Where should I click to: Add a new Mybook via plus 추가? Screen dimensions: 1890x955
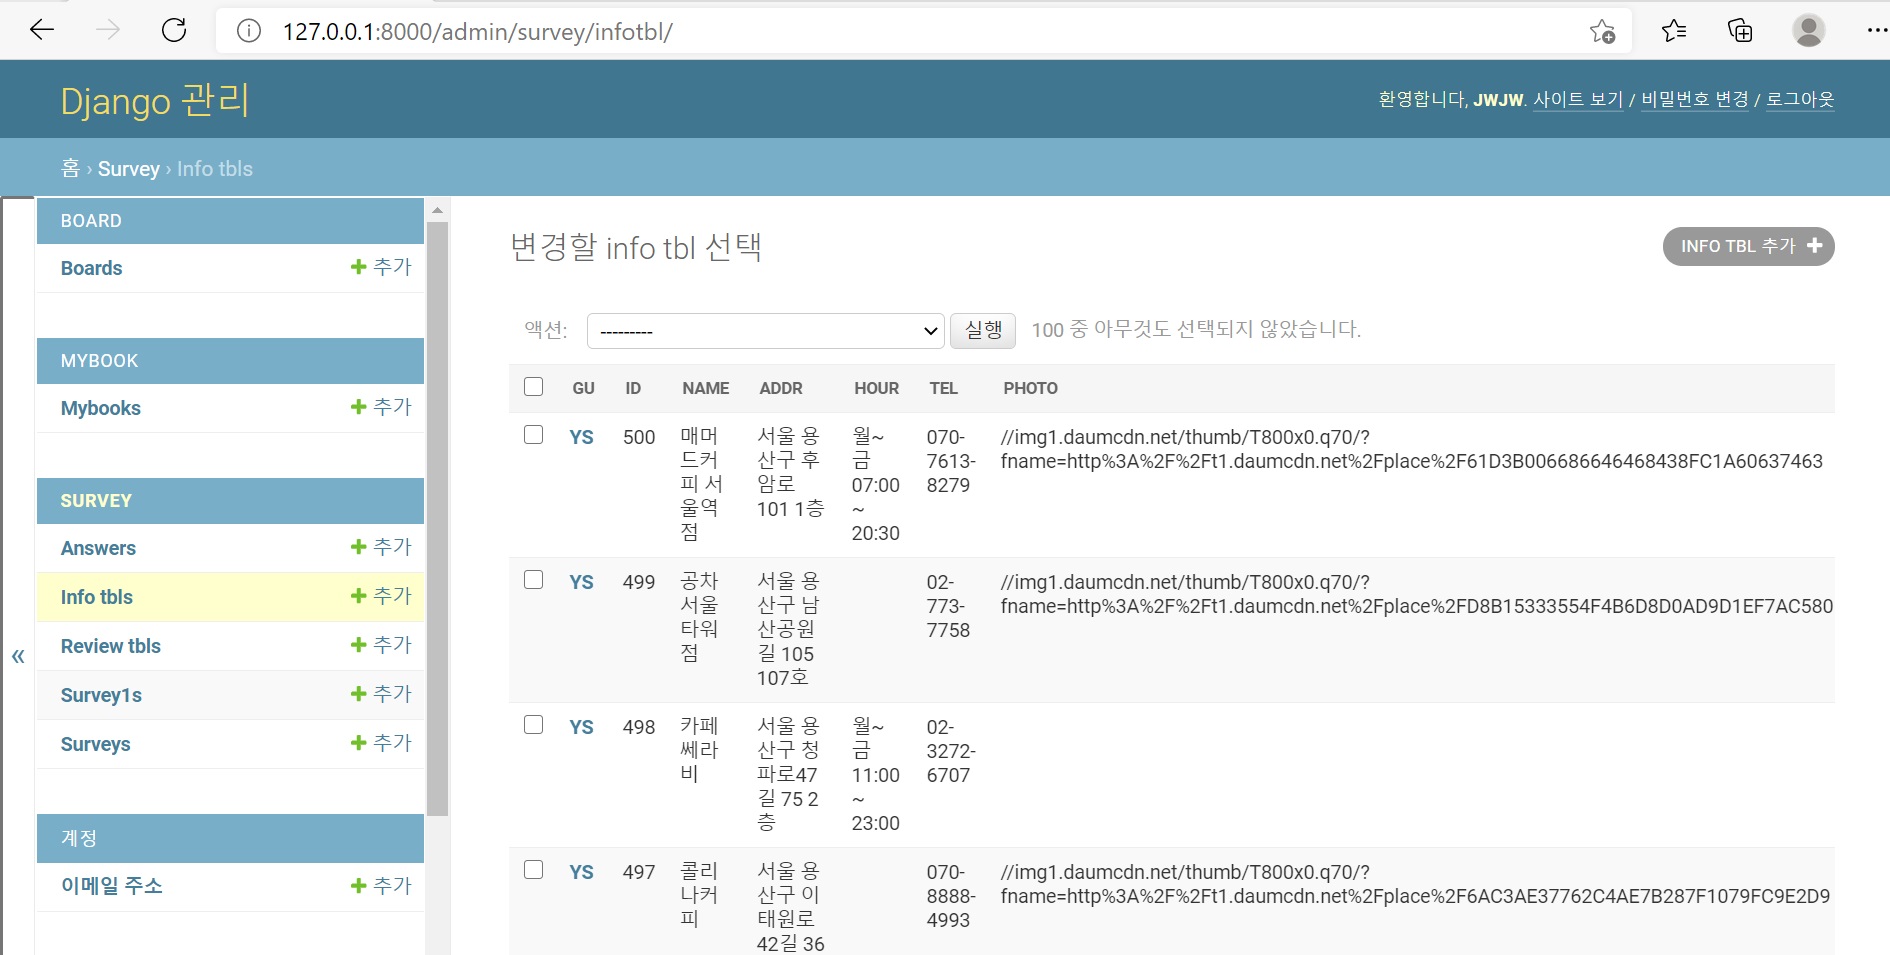pos(381,407)
